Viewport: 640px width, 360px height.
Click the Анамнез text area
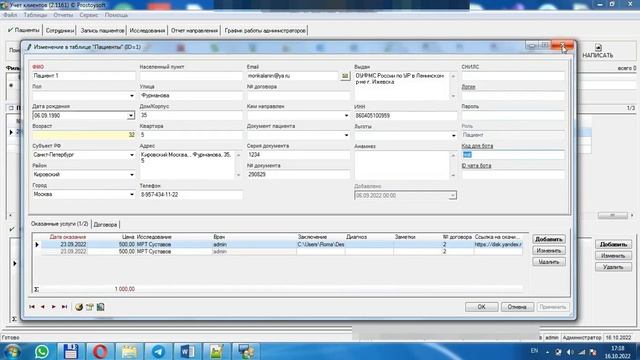[402, 165]
